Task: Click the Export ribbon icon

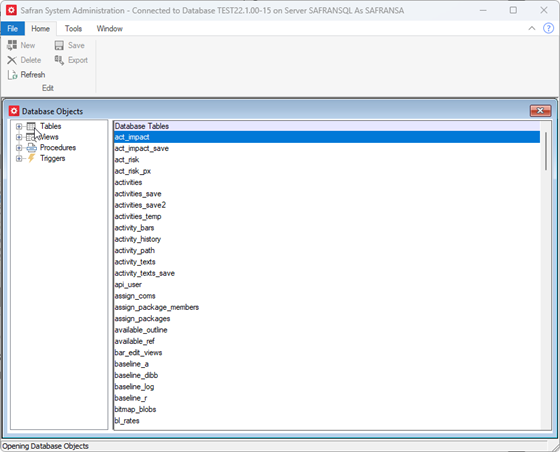Action: [59, 60]
